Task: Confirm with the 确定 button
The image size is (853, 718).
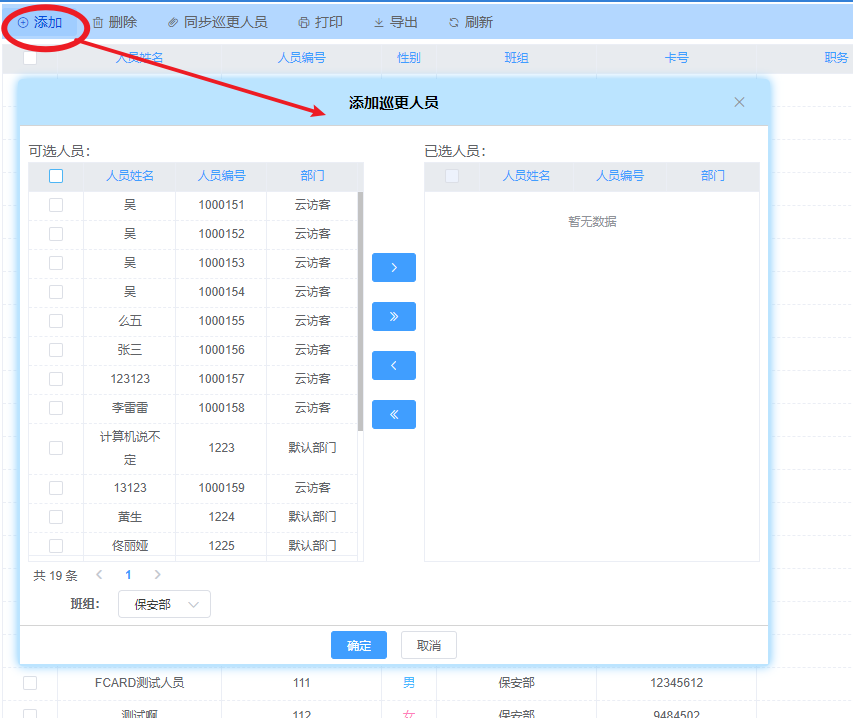Action: [x=359, y=646]
